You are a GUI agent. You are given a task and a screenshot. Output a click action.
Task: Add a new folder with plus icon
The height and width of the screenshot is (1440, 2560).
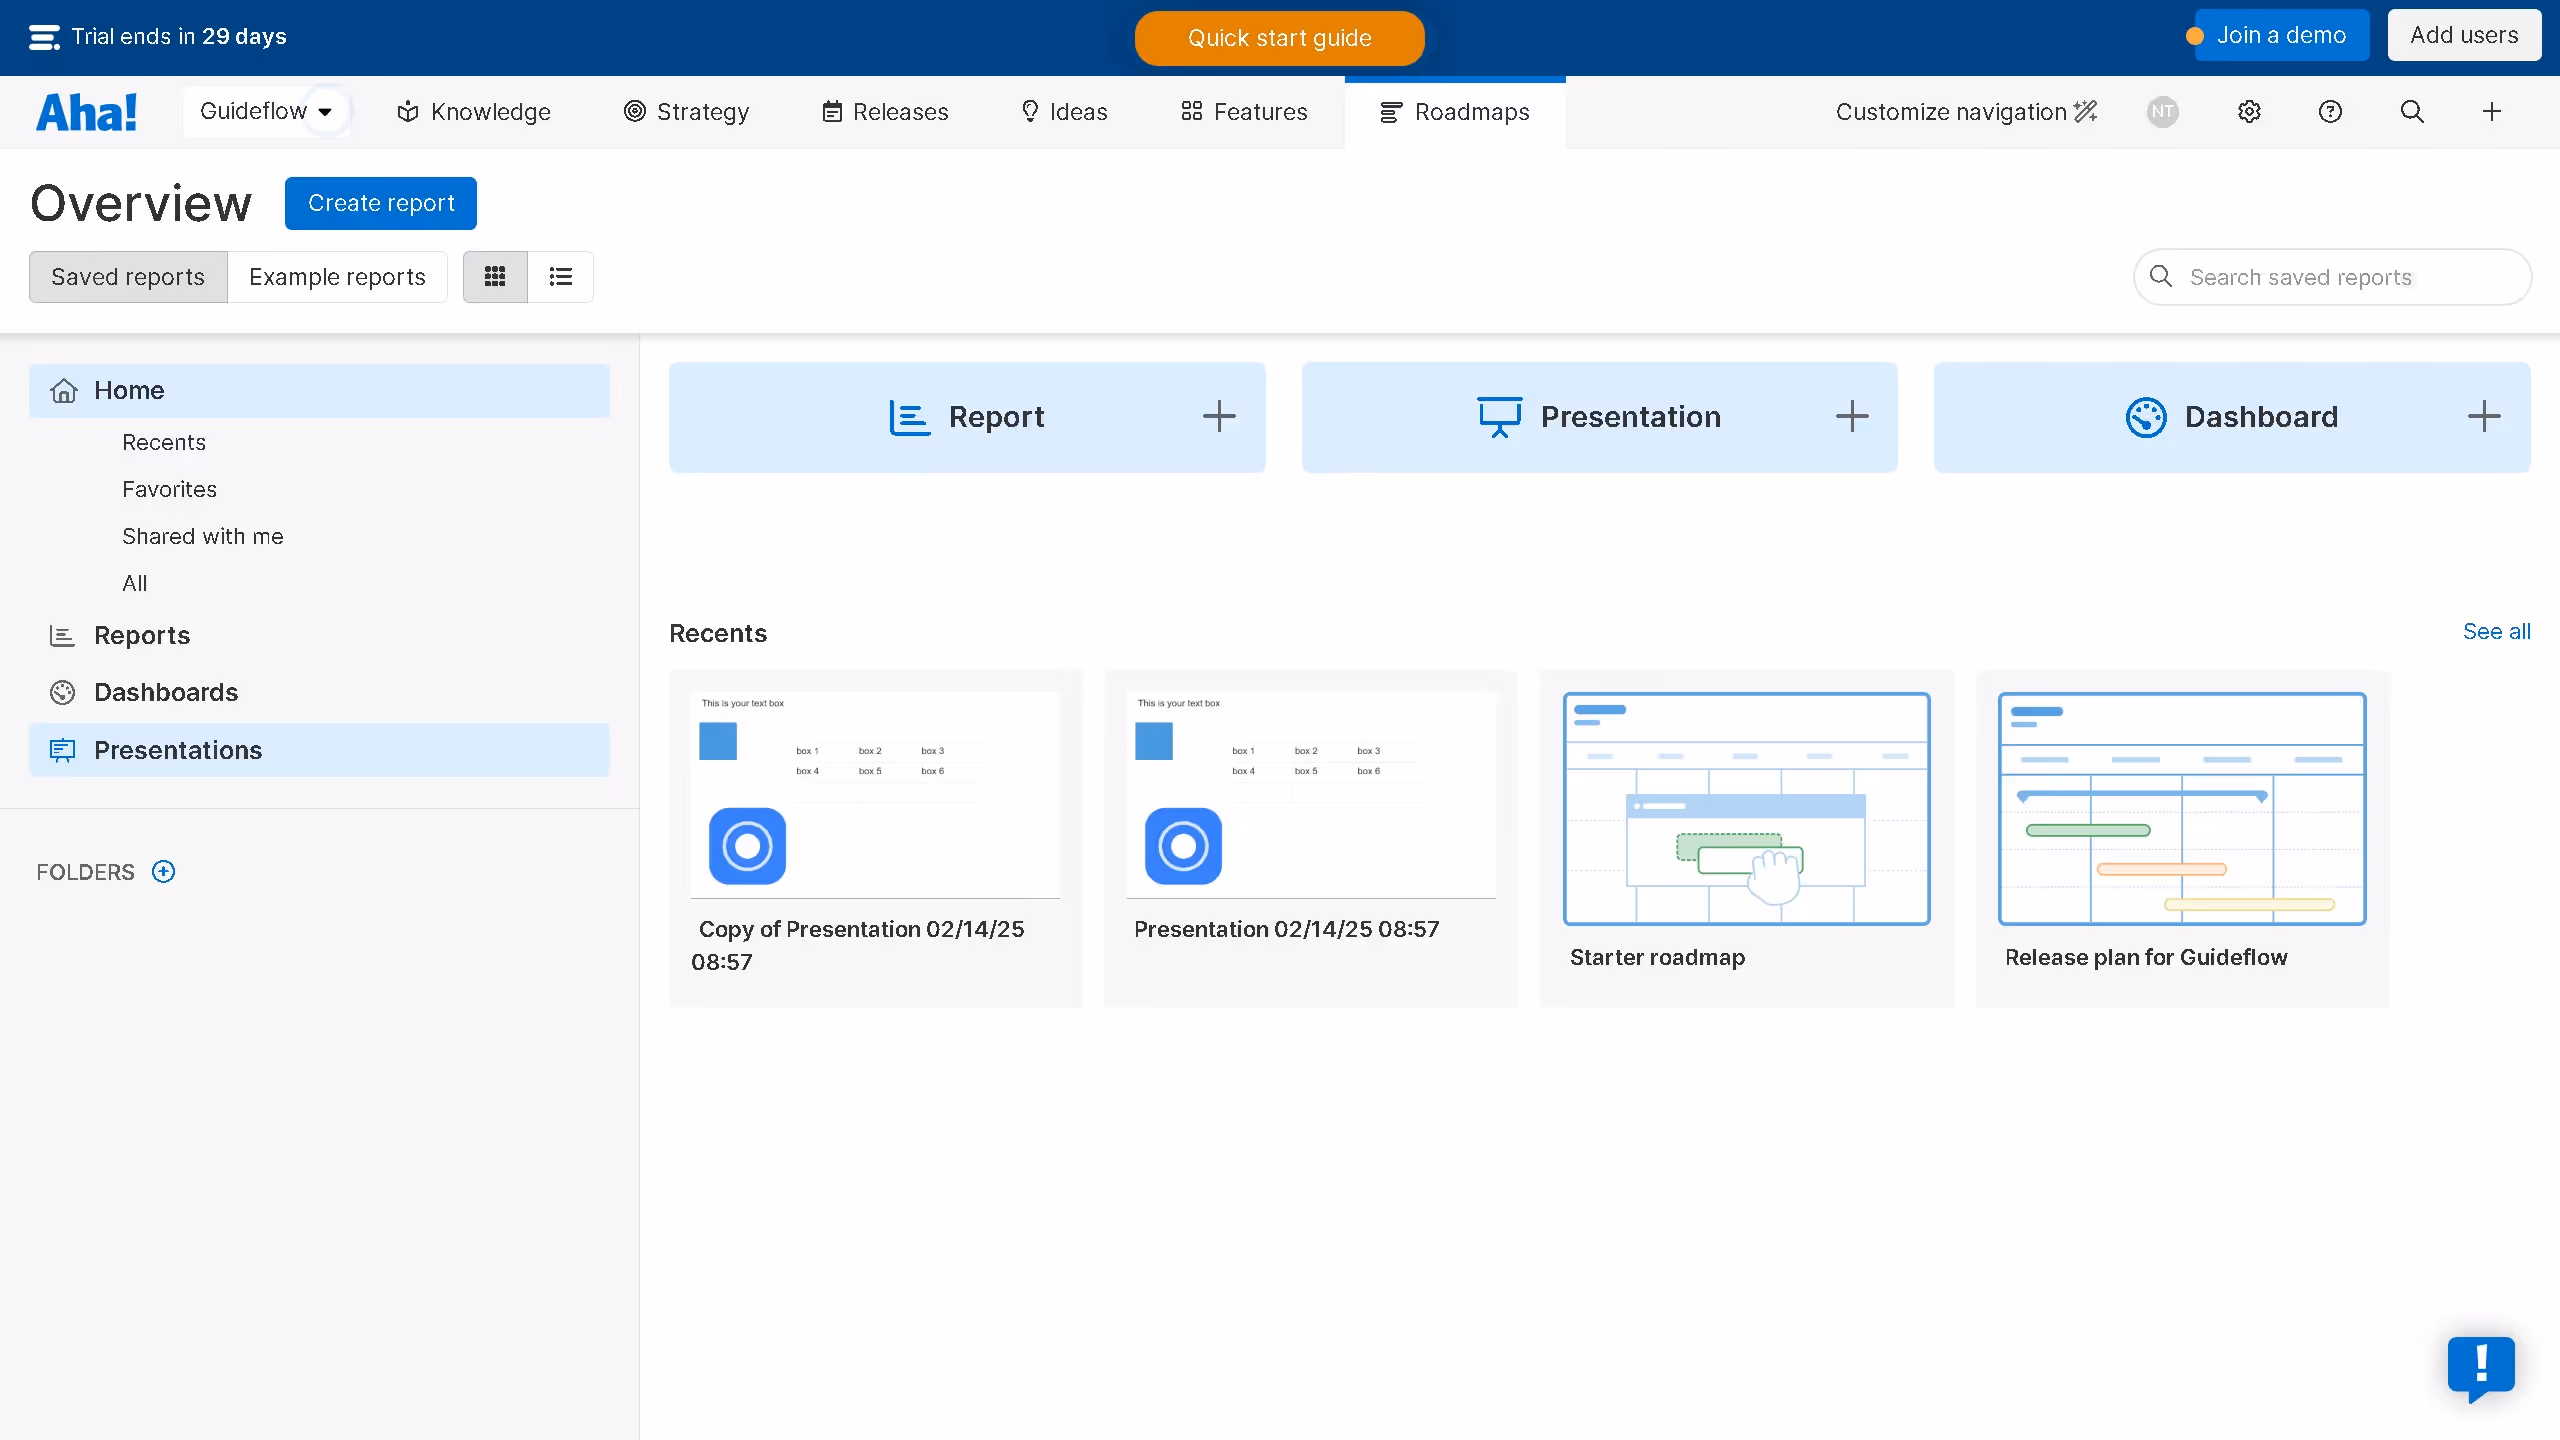(163, 872)
